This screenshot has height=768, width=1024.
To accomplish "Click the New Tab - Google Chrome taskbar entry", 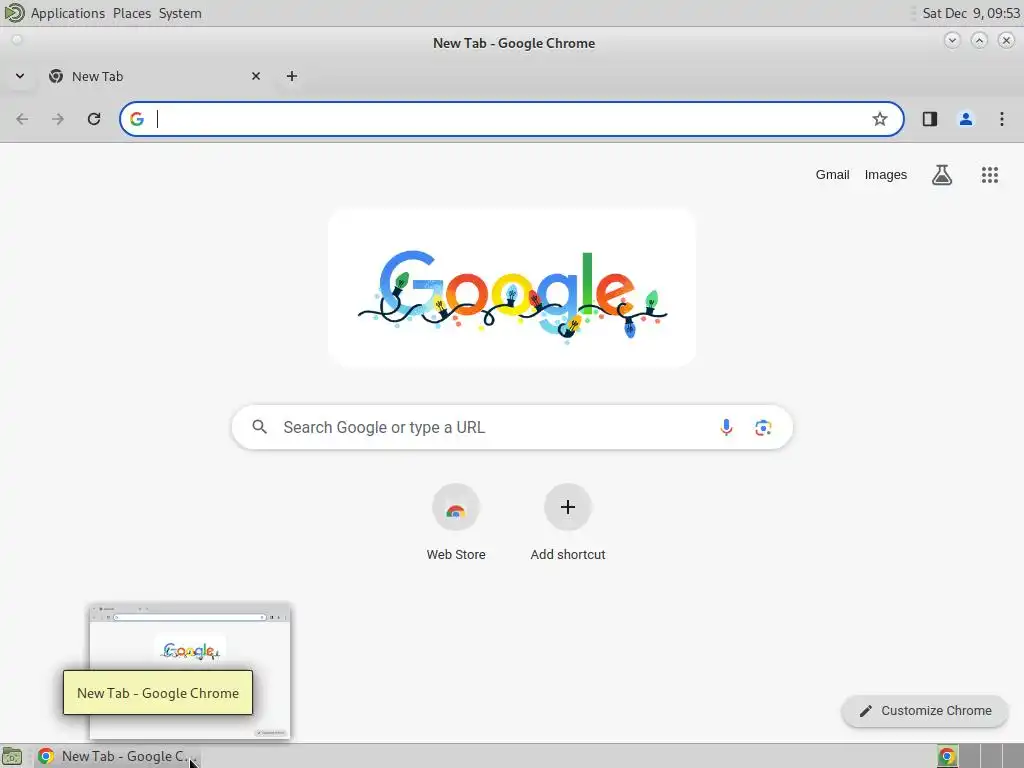I will point(118,756).
